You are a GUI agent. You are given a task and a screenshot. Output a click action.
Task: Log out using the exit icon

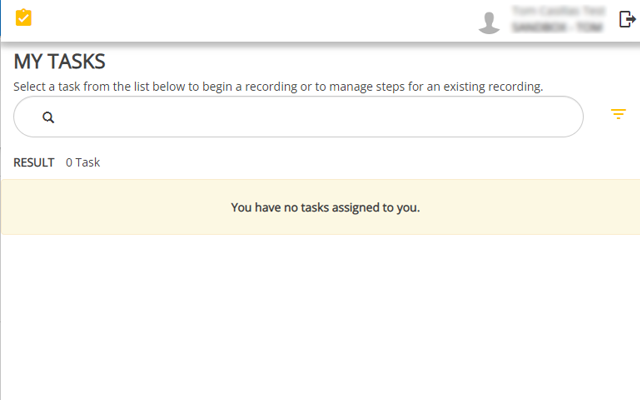click(x=627, y=19)
